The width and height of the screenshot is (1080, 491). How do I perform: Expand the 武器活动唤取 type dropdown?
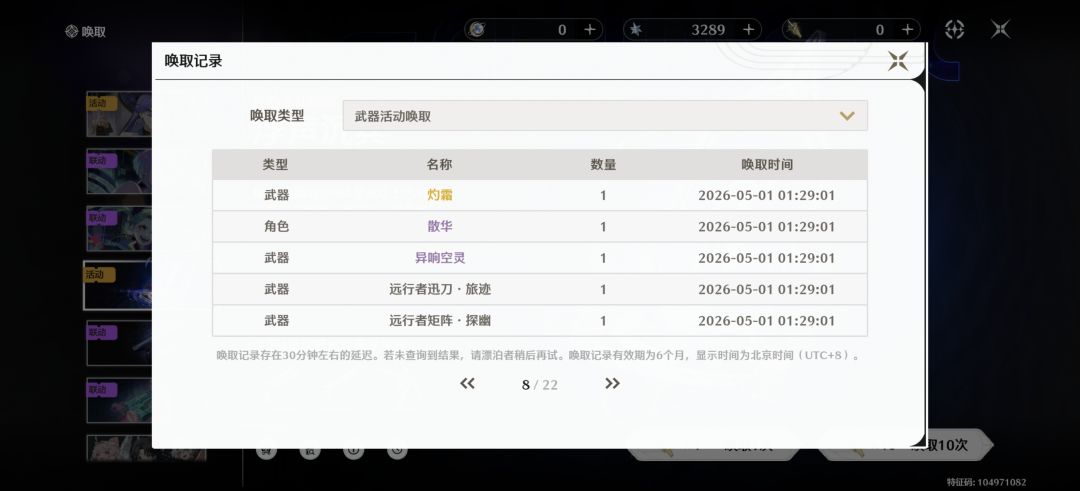[605, 116]
